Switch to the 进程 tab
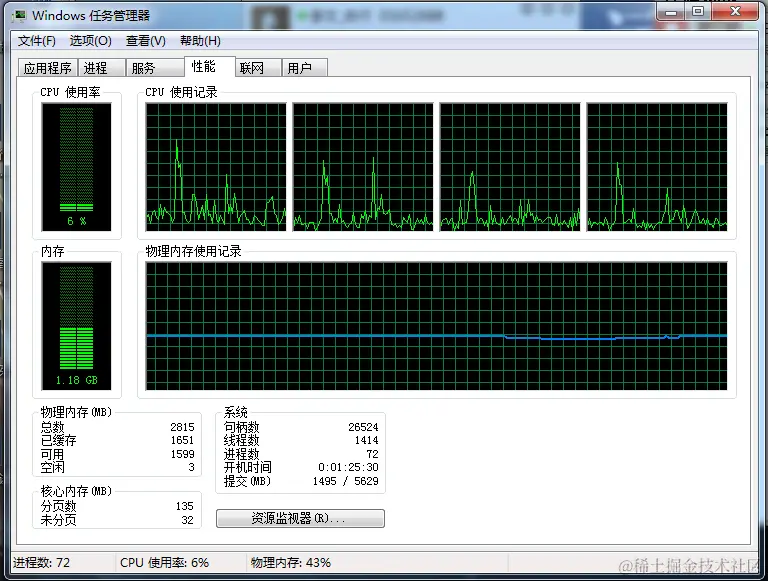The height and width of the screenshot is (581, 768). click(x=101, y=68)
